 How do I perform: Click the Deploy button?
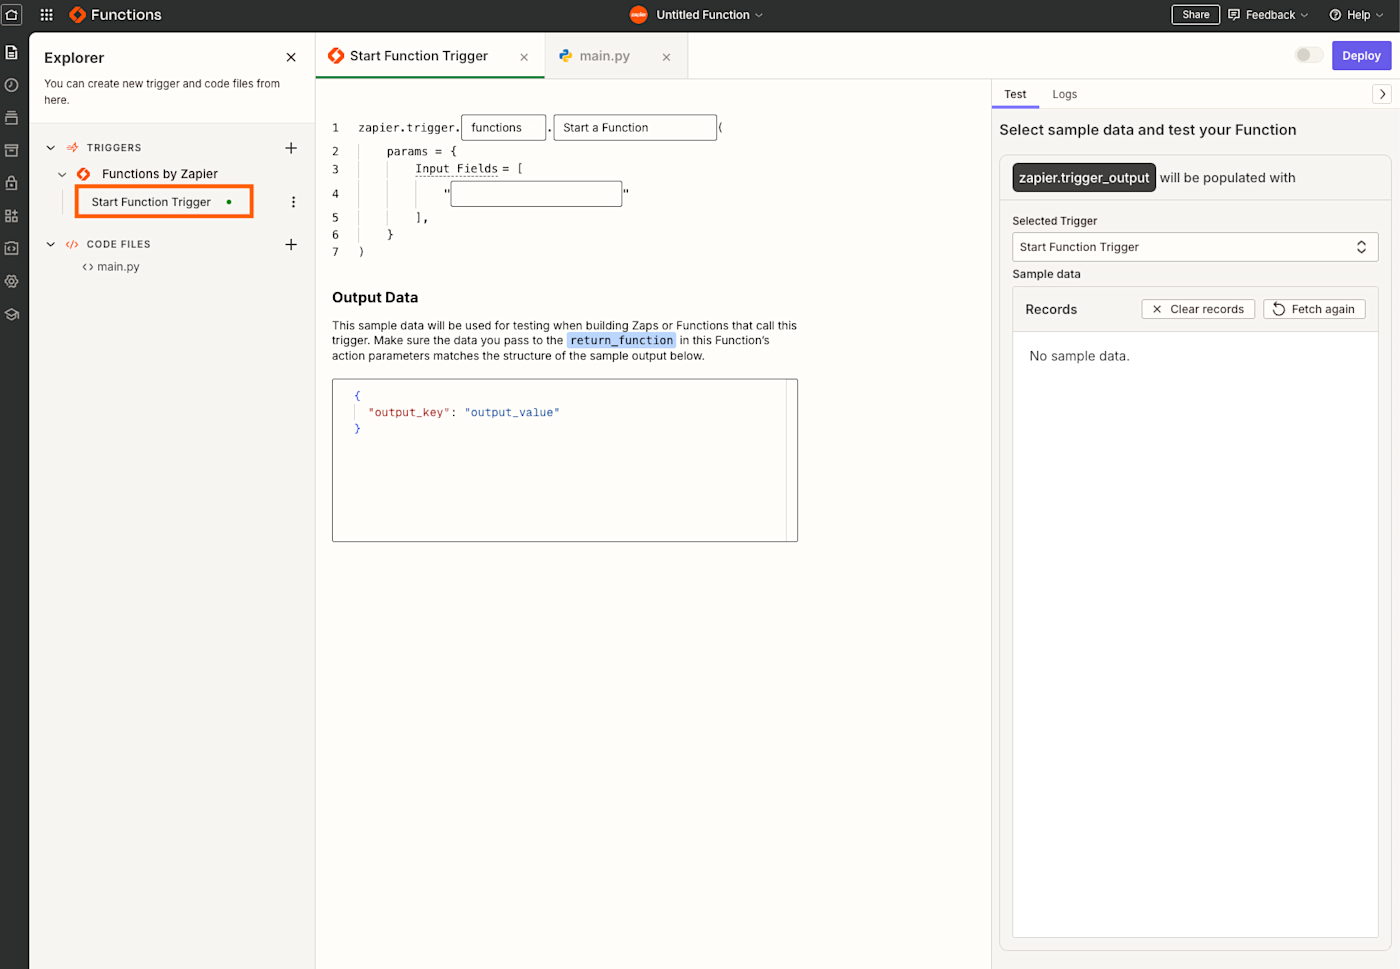coord(1361,56)
